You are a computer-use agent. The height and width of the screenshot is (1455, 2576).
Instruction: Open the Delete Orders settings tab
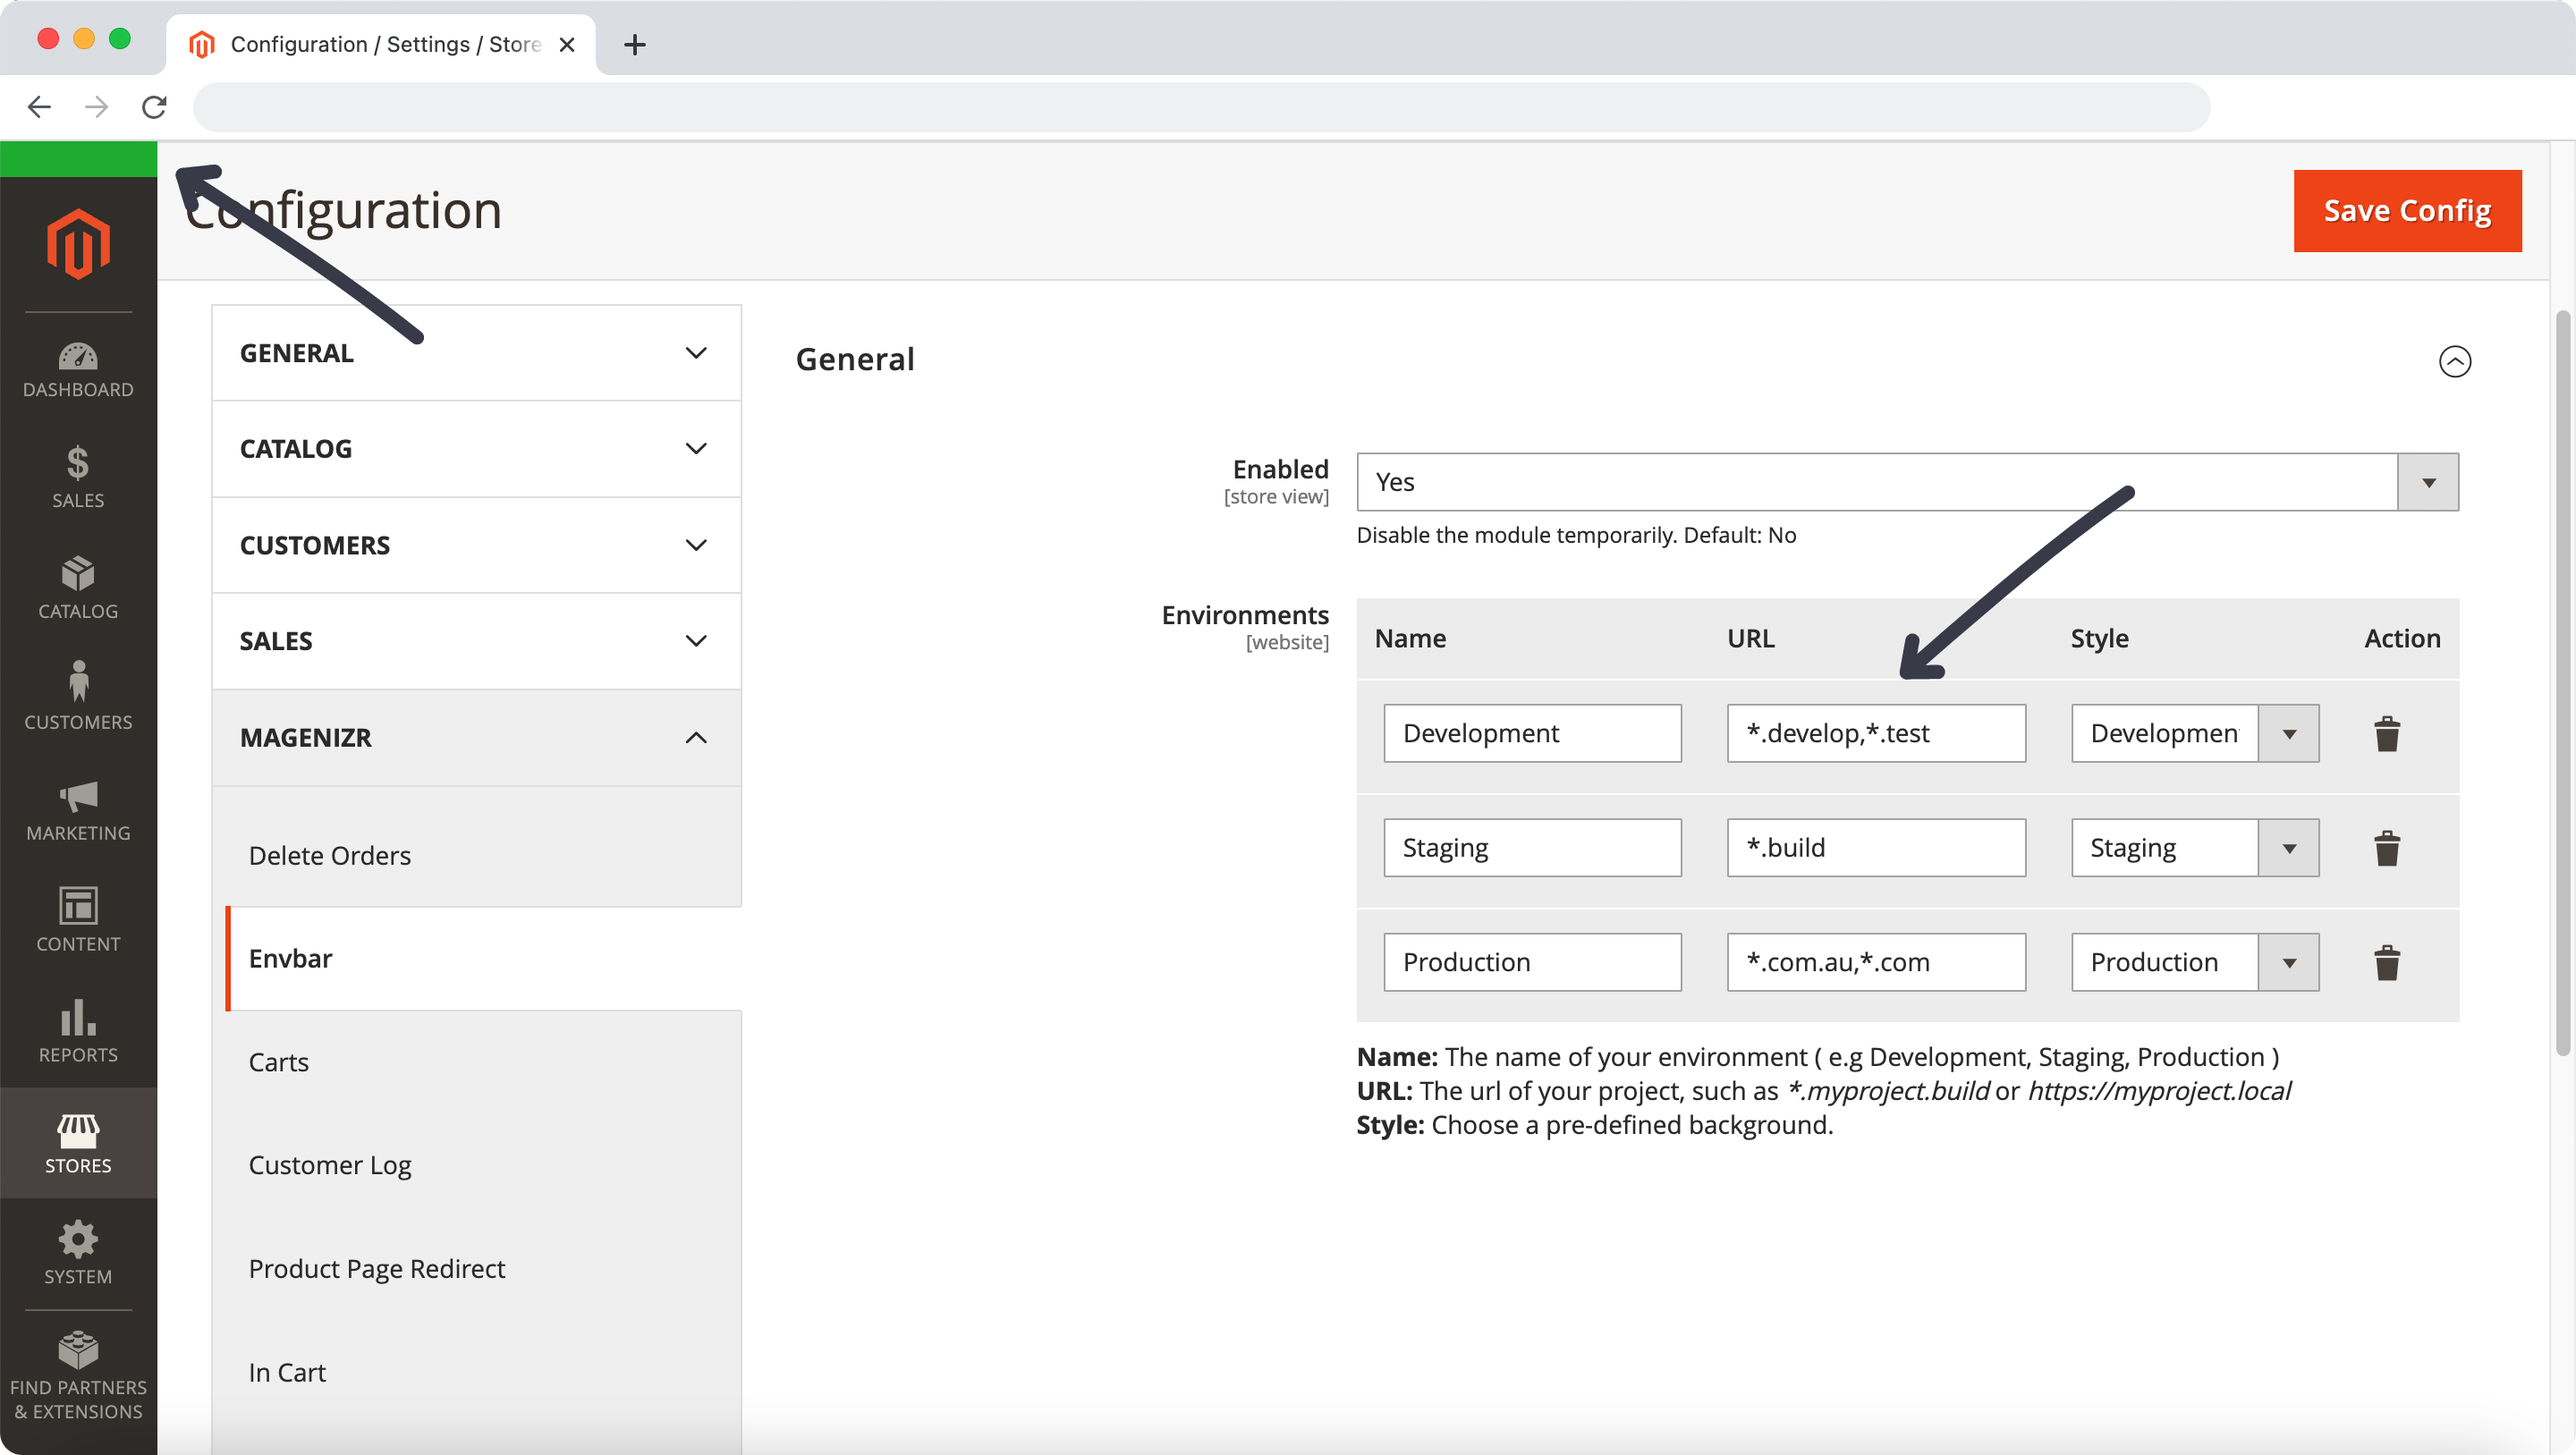coord(330,856)
